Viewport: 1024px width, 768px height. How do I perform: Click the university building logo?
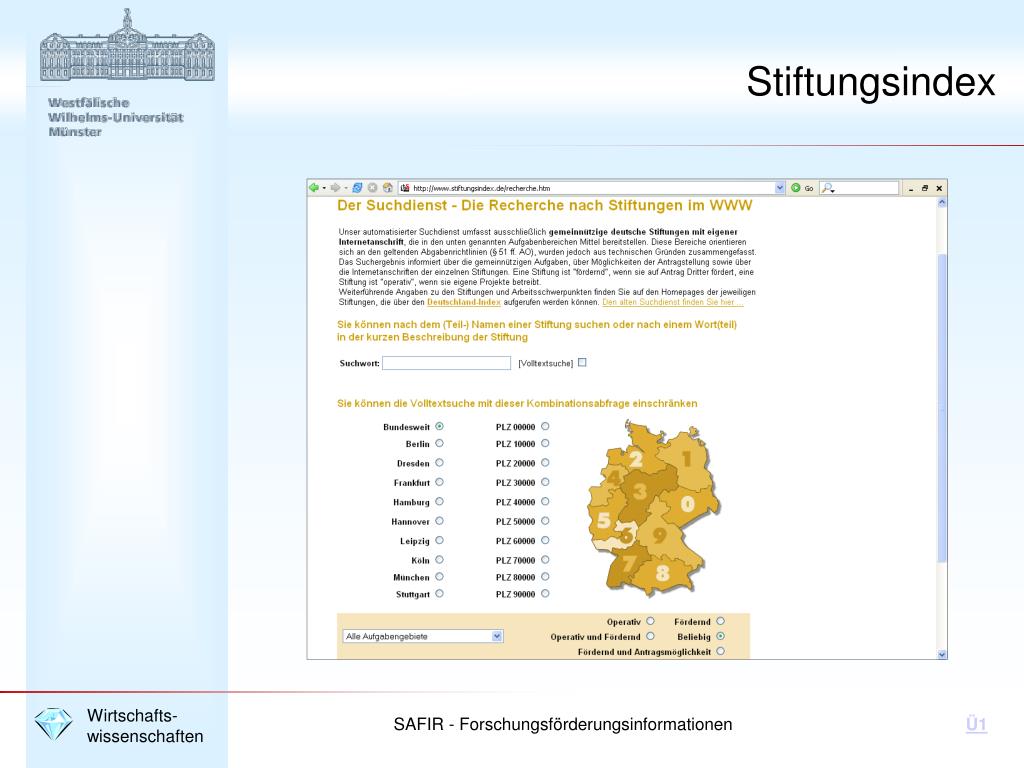pyautogui.click(x=127, y=45)
